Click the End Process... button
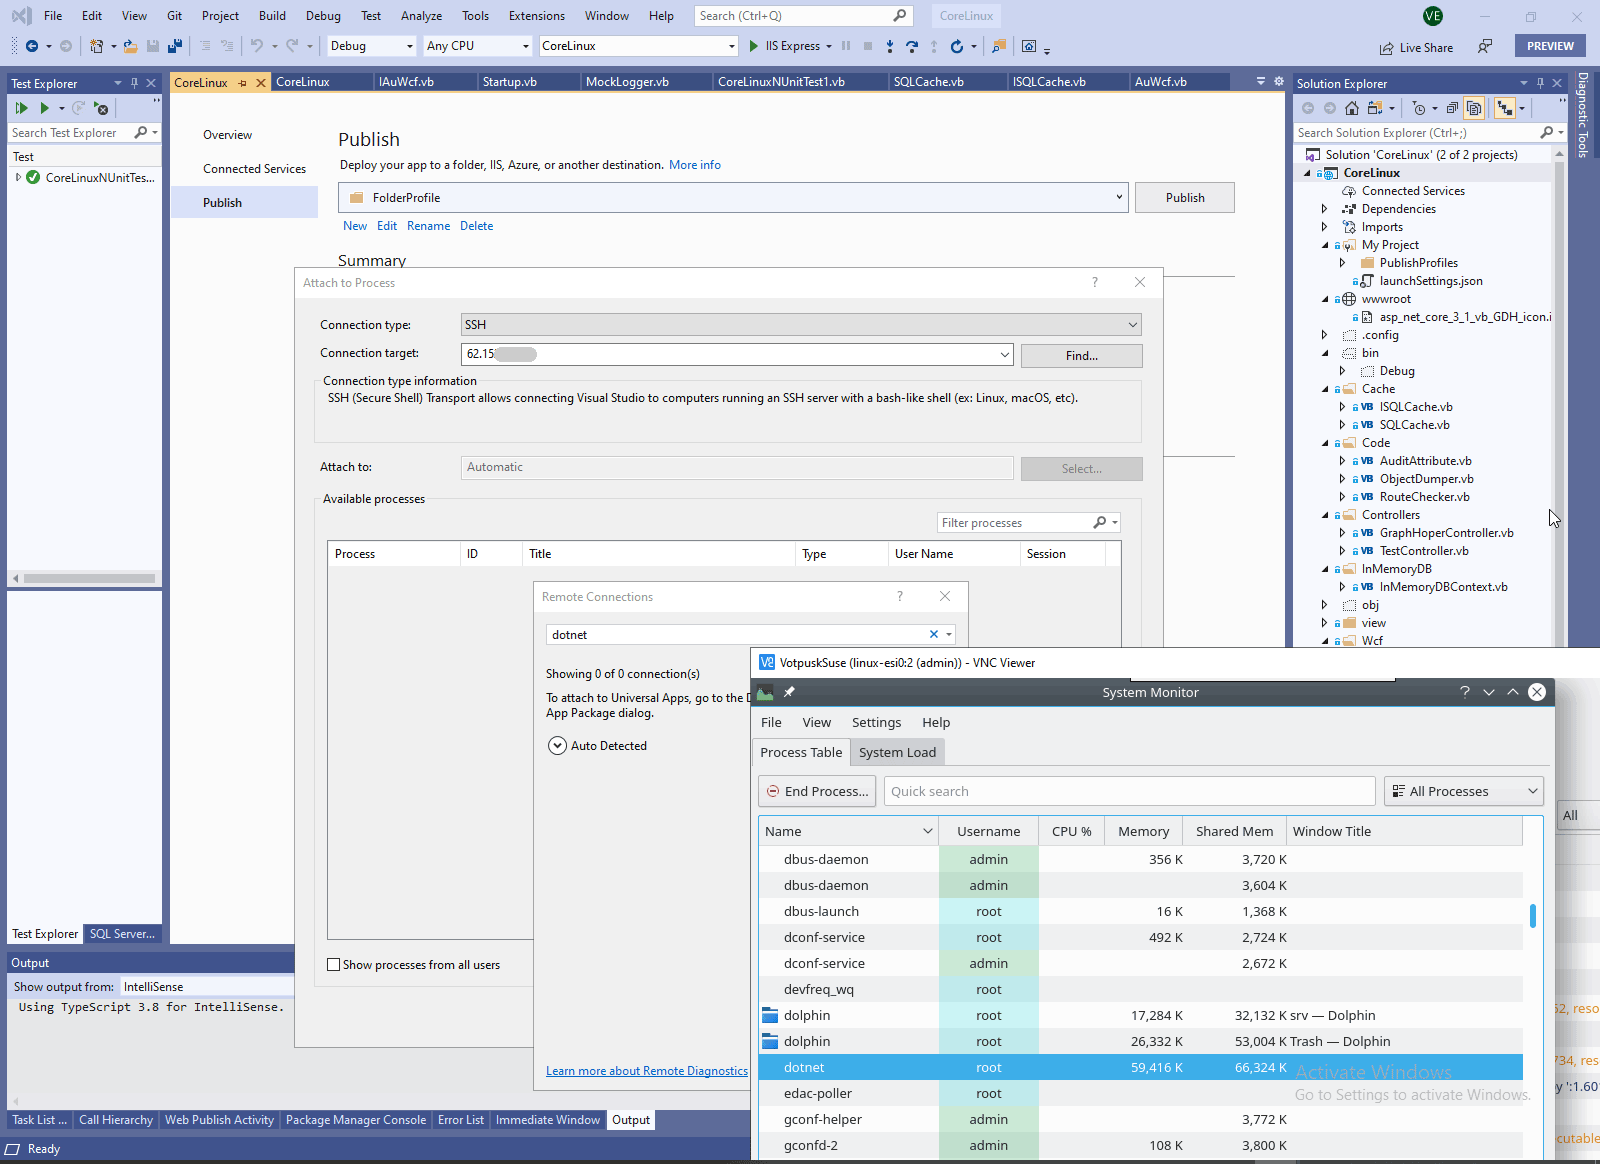Viewport: 1600px width, 1164px height. (x=817, y=791)
